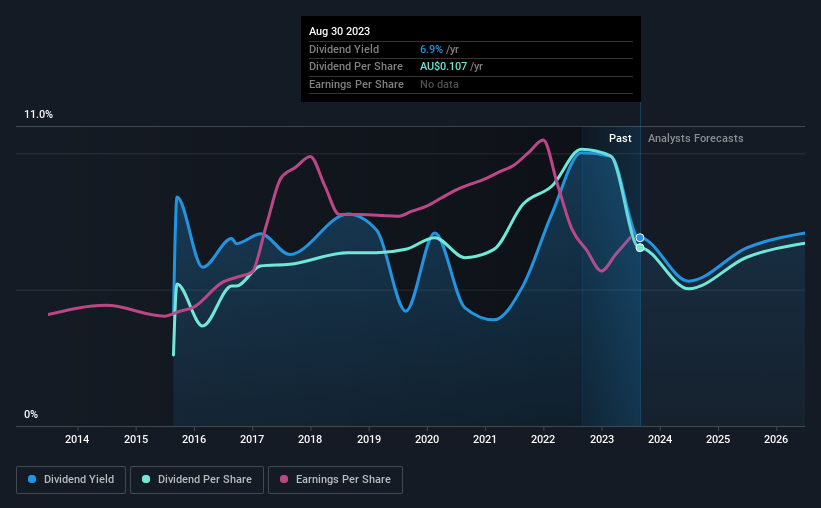The width and height of the screenshot is (821, 508).
Task: Click the AU$0.107 dividend per share value
Action: pyautogui.click(x=443, y=67)
